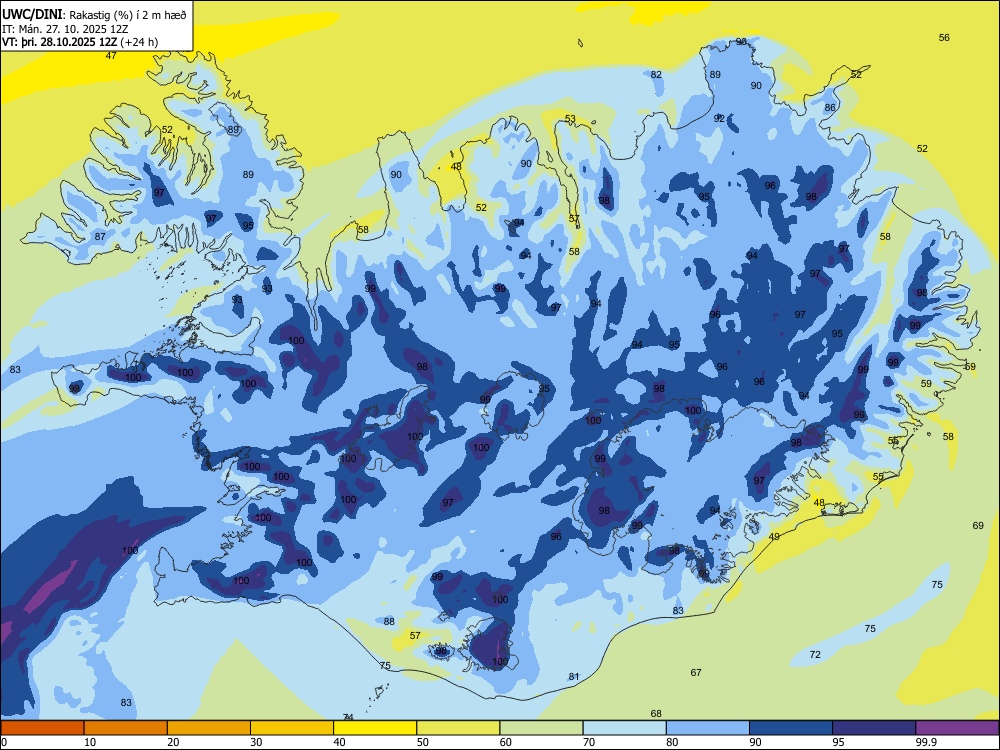Image resolution: width=1000 pixels, height=750 pixels.
Task: Click the pale yellow 50–60 legend swatch
Action: (458, 728)
